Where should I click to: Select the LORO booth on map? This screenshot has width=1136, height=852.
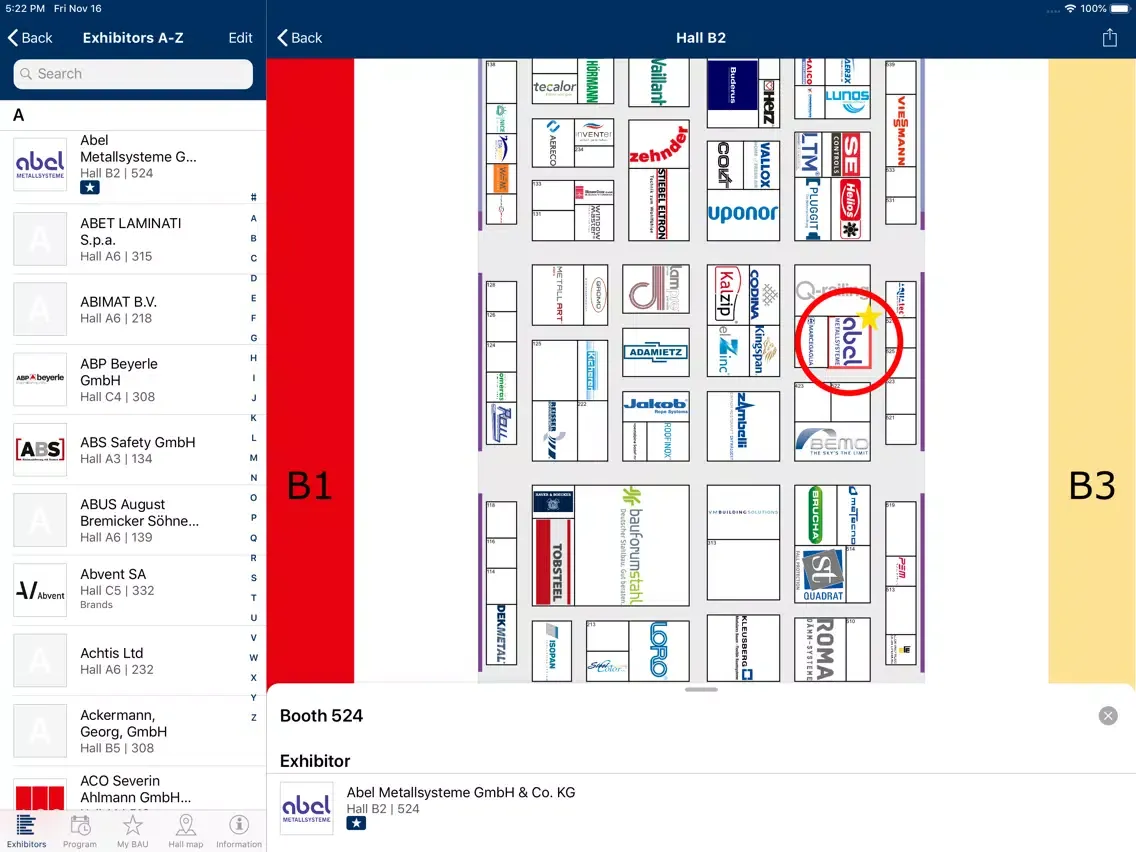point(659,650)
